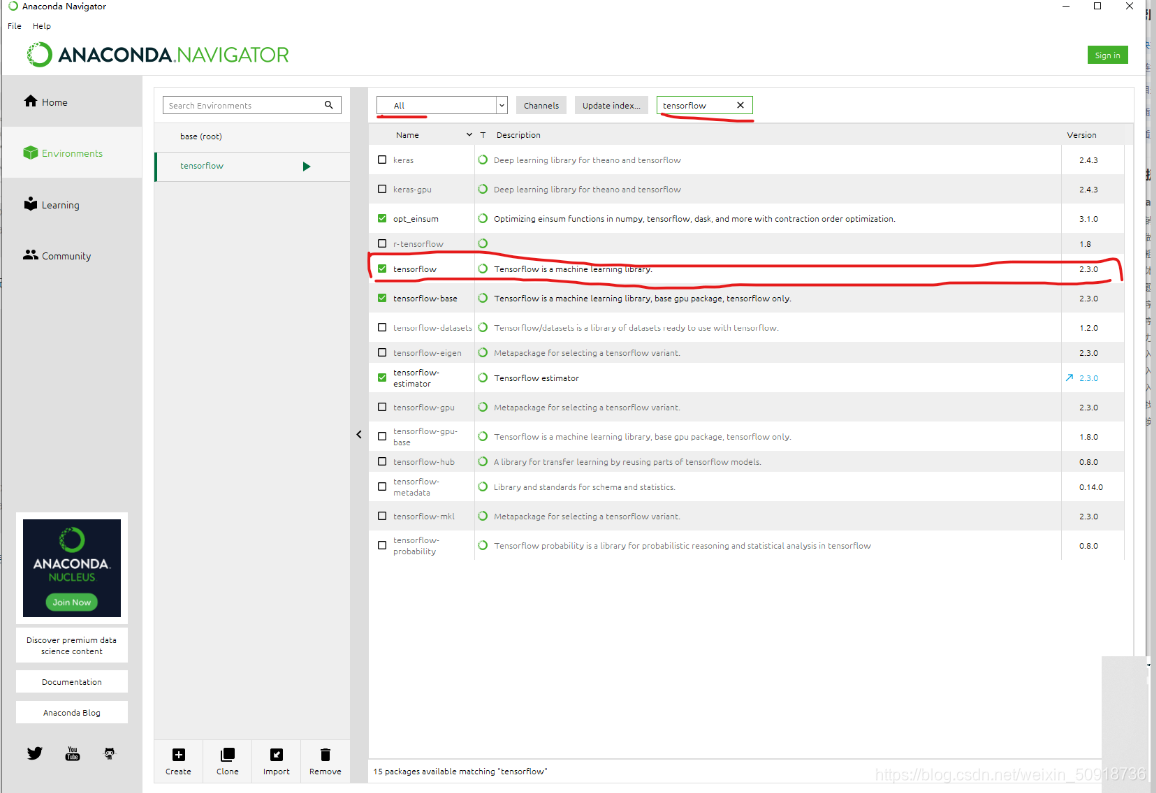The width and height of the screenshot is (1156, 793).
Task: Open the Home section icon
Action: click(30, 101)
